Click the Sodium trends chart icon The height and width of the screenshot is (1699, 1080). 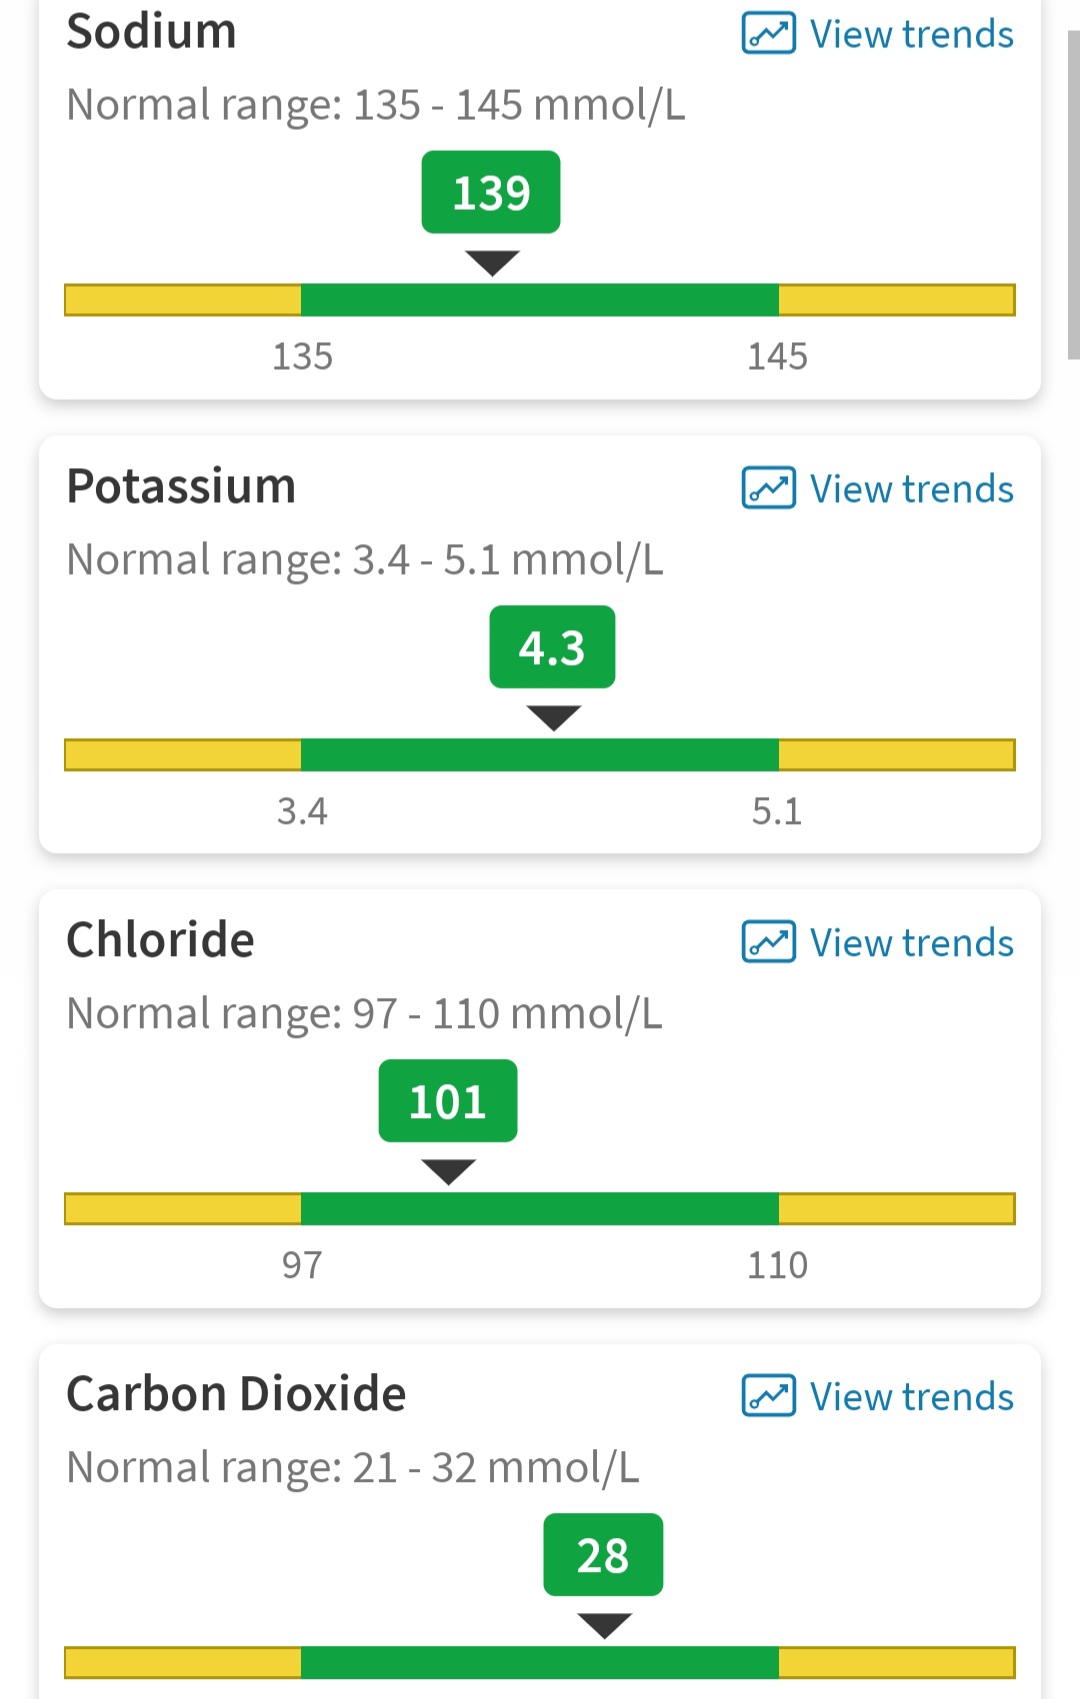[768, 33]
